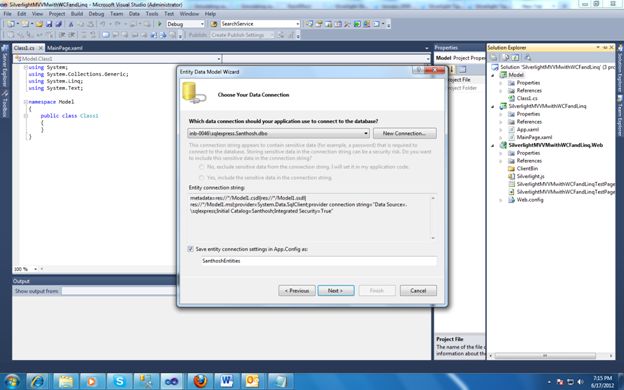Click the Save toolbar icon

coord(49,24)
